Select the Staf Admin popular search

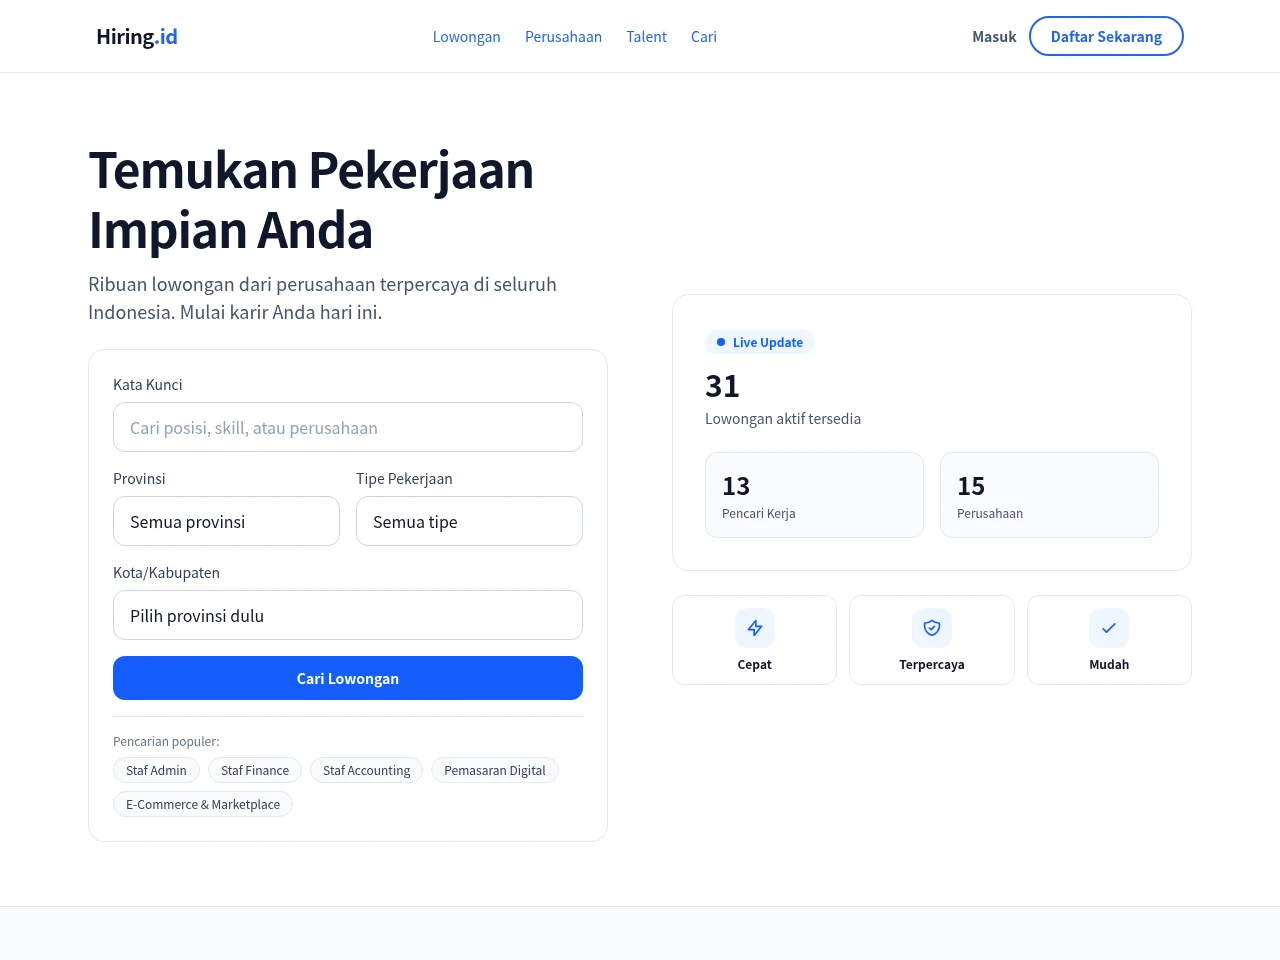[x=156, y=770]
